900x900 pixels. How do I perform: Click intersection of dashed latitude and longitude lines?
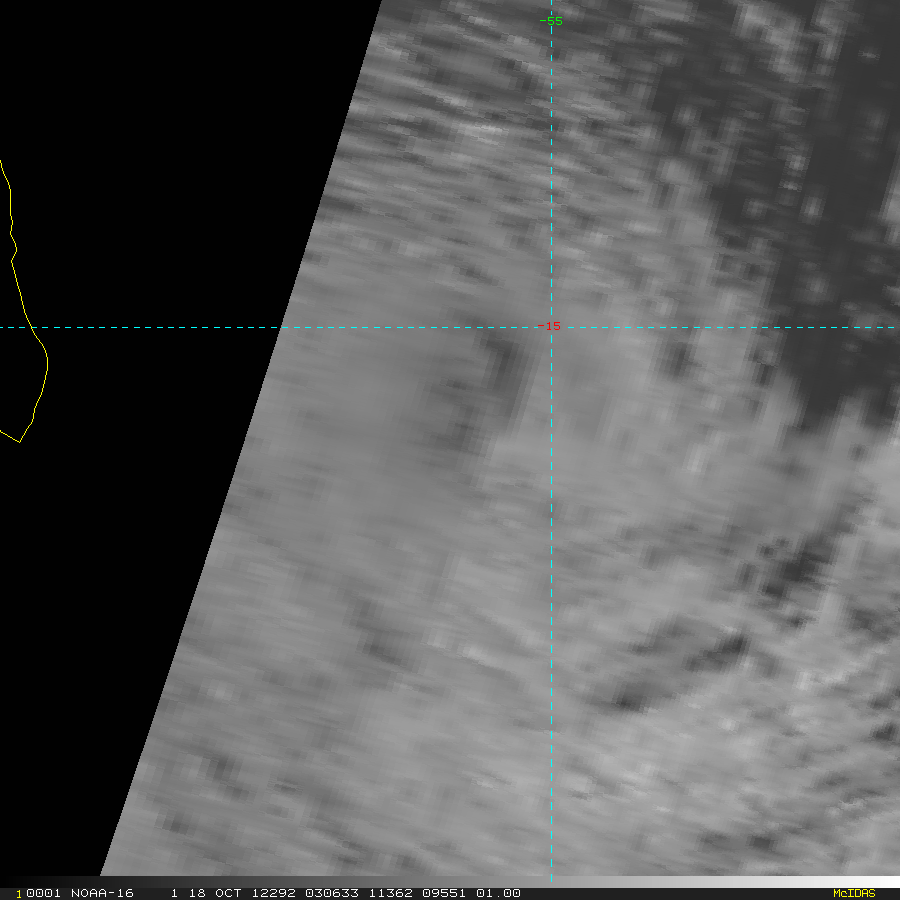tap(551, 327)
